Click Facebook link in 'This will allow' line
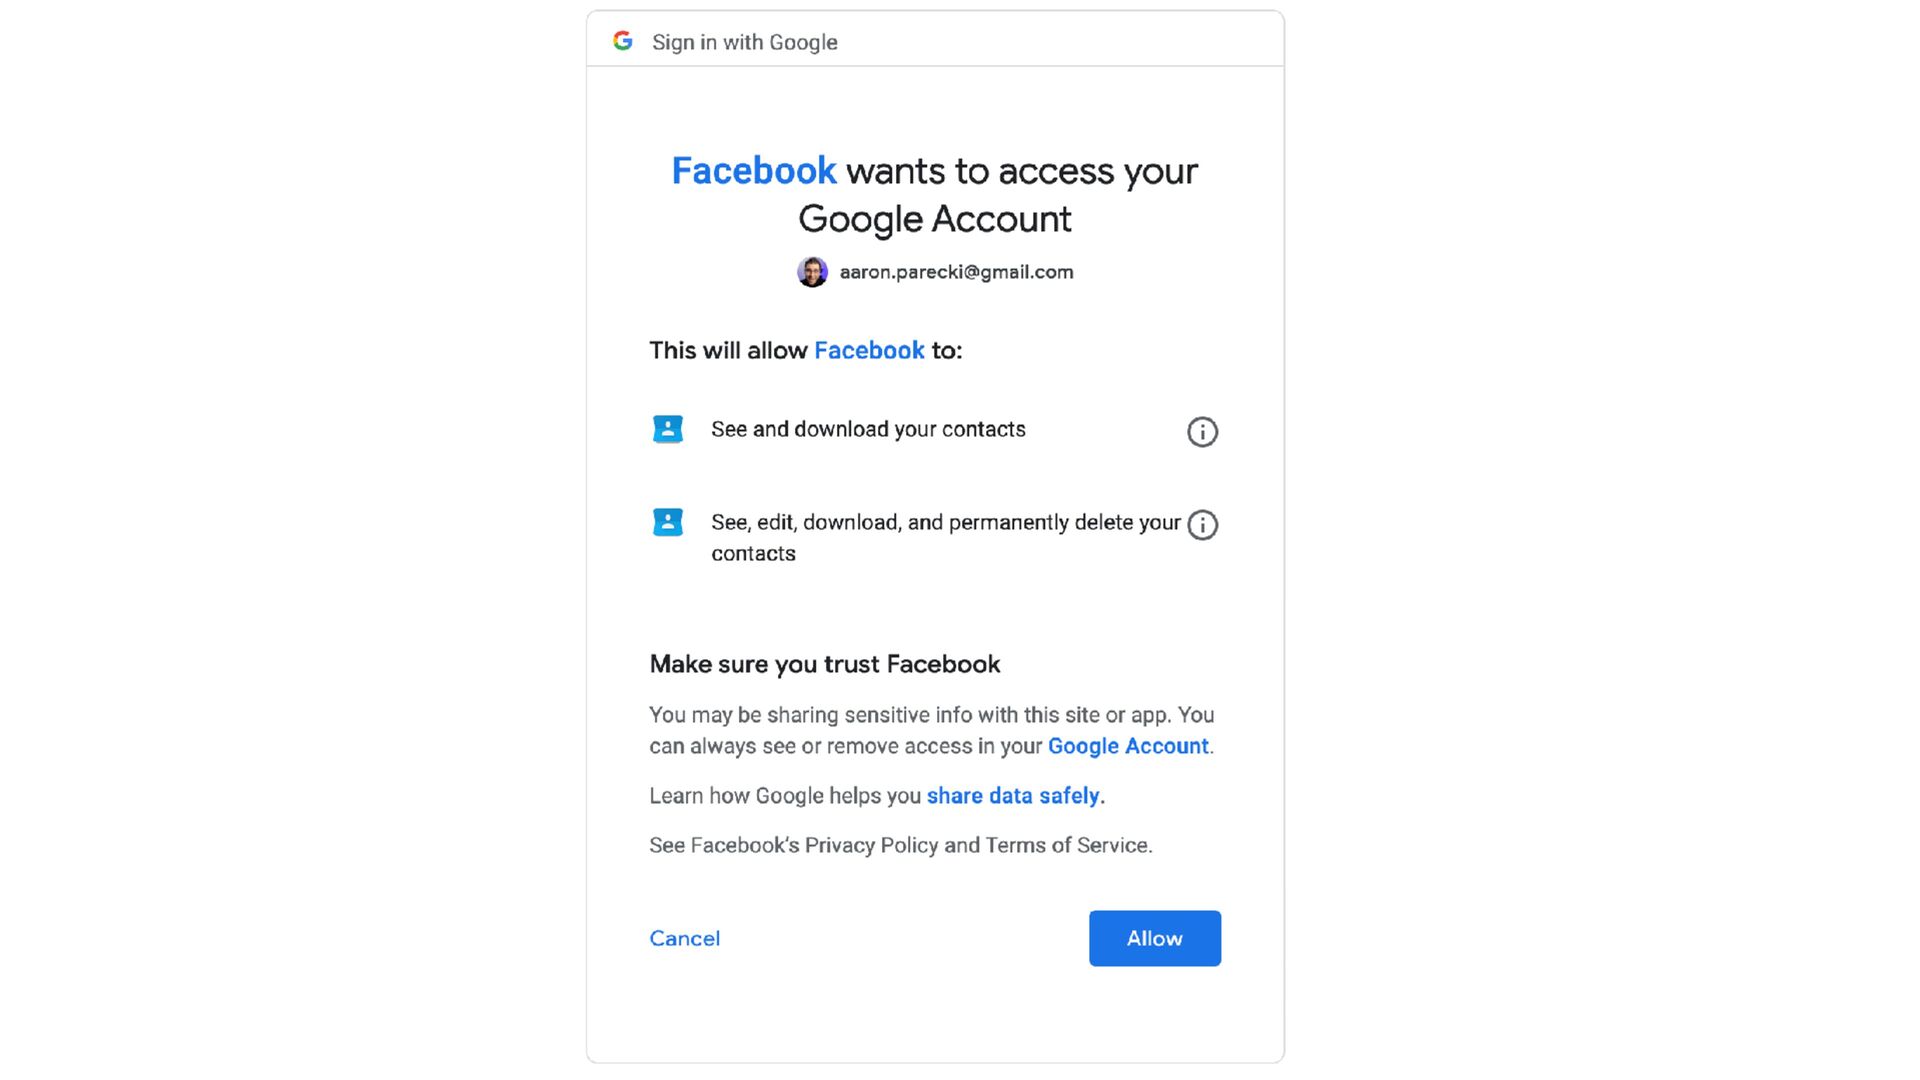 (869, 350)
